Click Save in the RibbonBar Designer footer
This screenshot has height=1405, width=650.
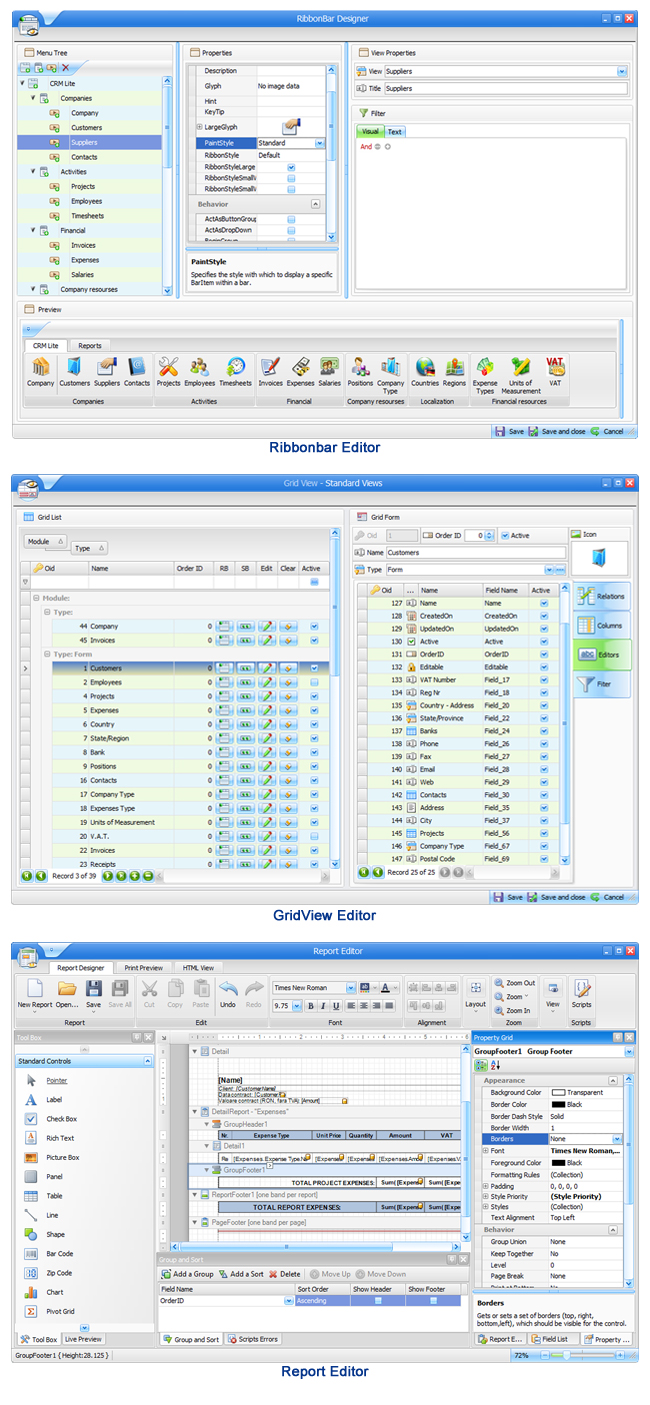click(509, 431)
